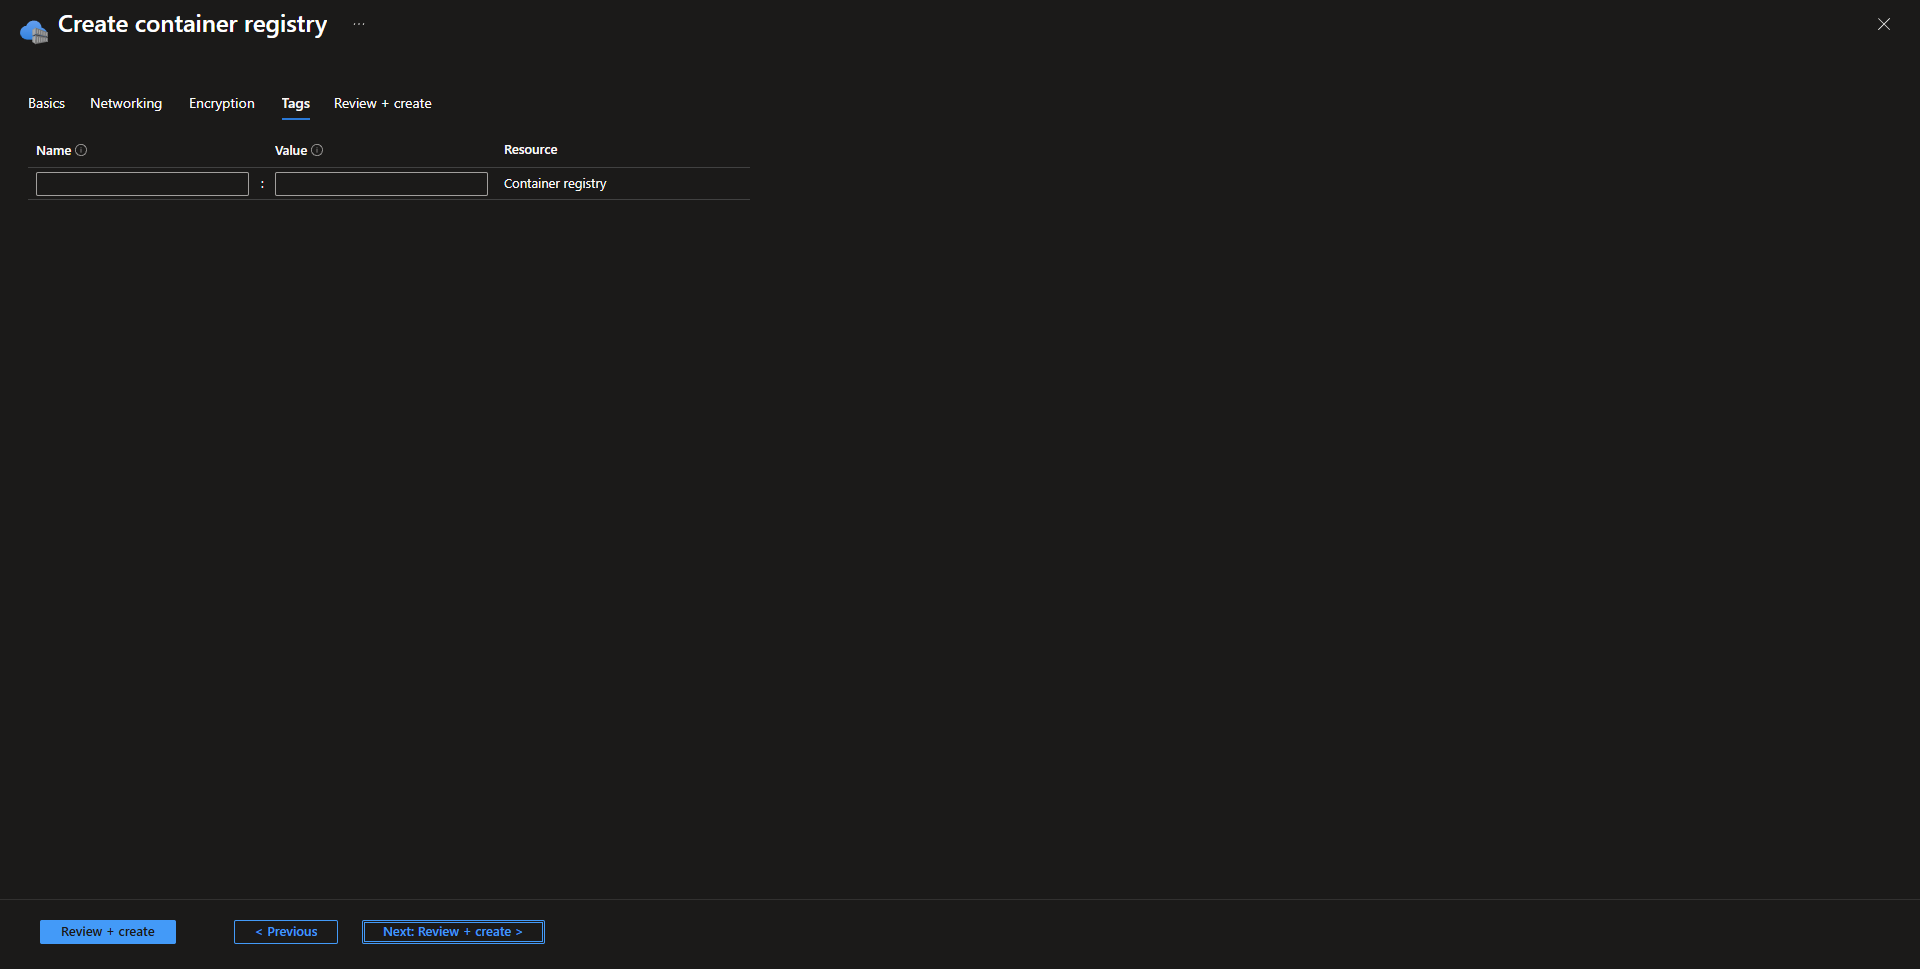Focus the tag Value input field
Viewport: 1920px width, 969px height.
[x=381, y=184]
